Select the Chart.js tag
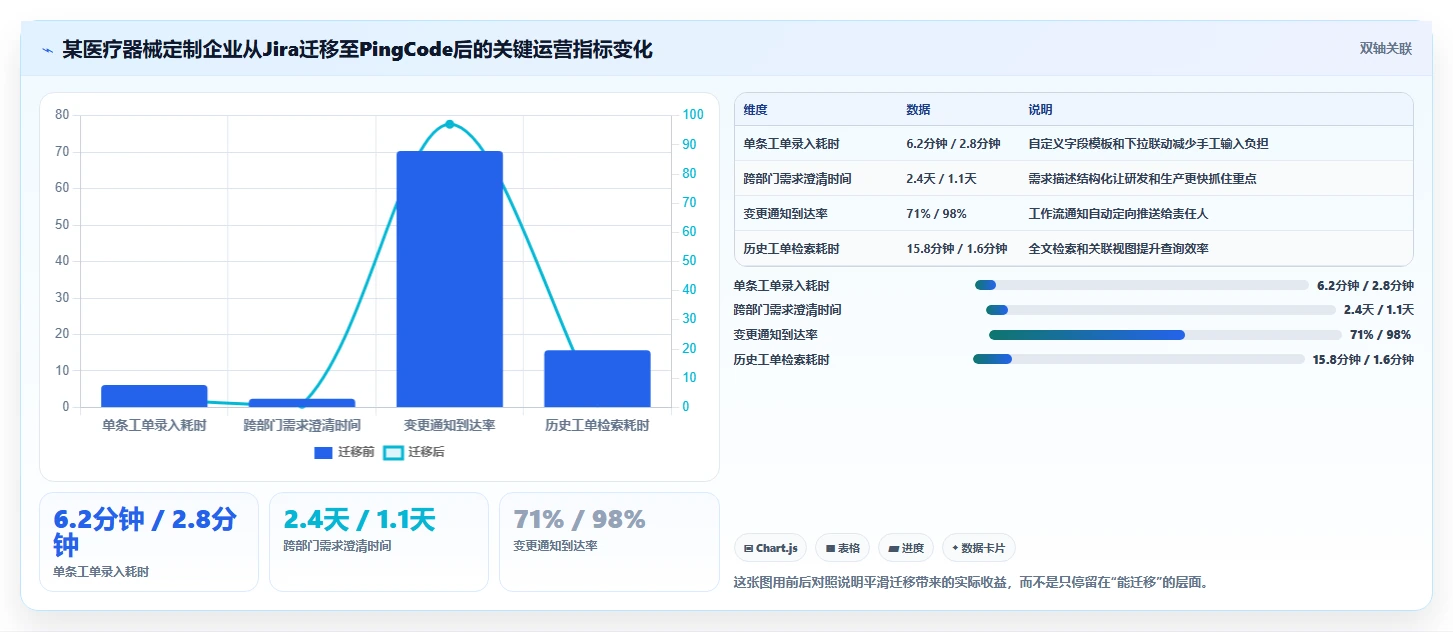The height and width of the screenshot is (632, 1453). (770, 548)
